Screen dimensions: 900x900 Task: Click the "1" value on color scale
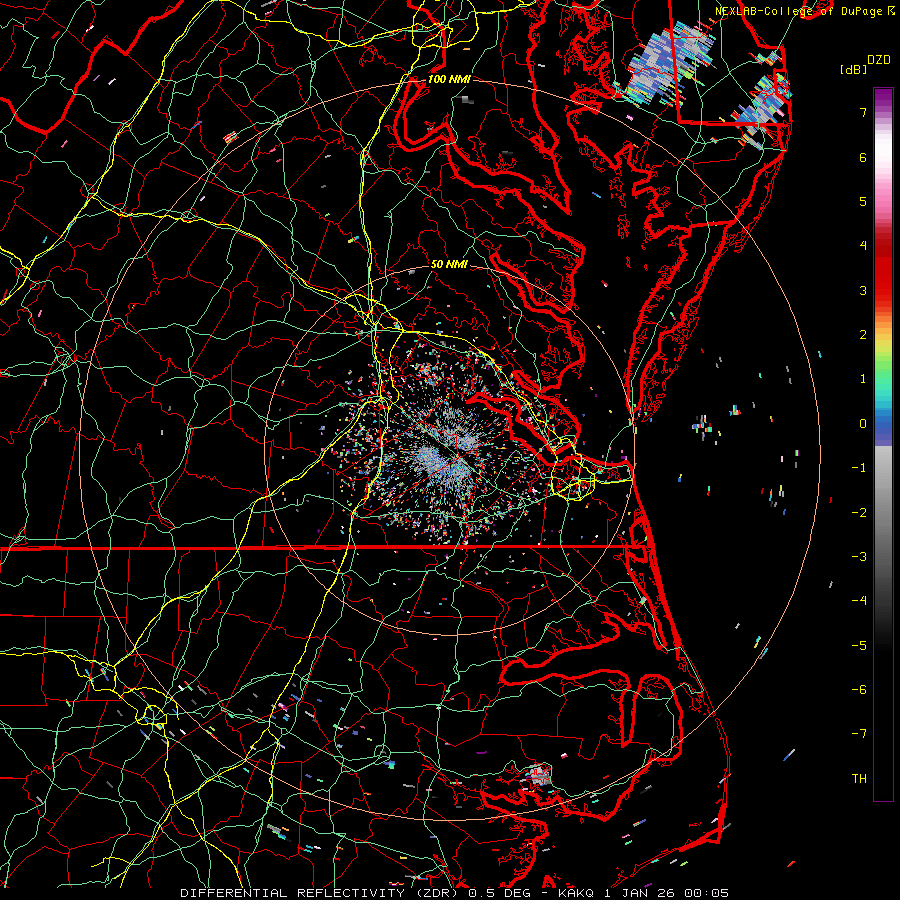(863, 379)
